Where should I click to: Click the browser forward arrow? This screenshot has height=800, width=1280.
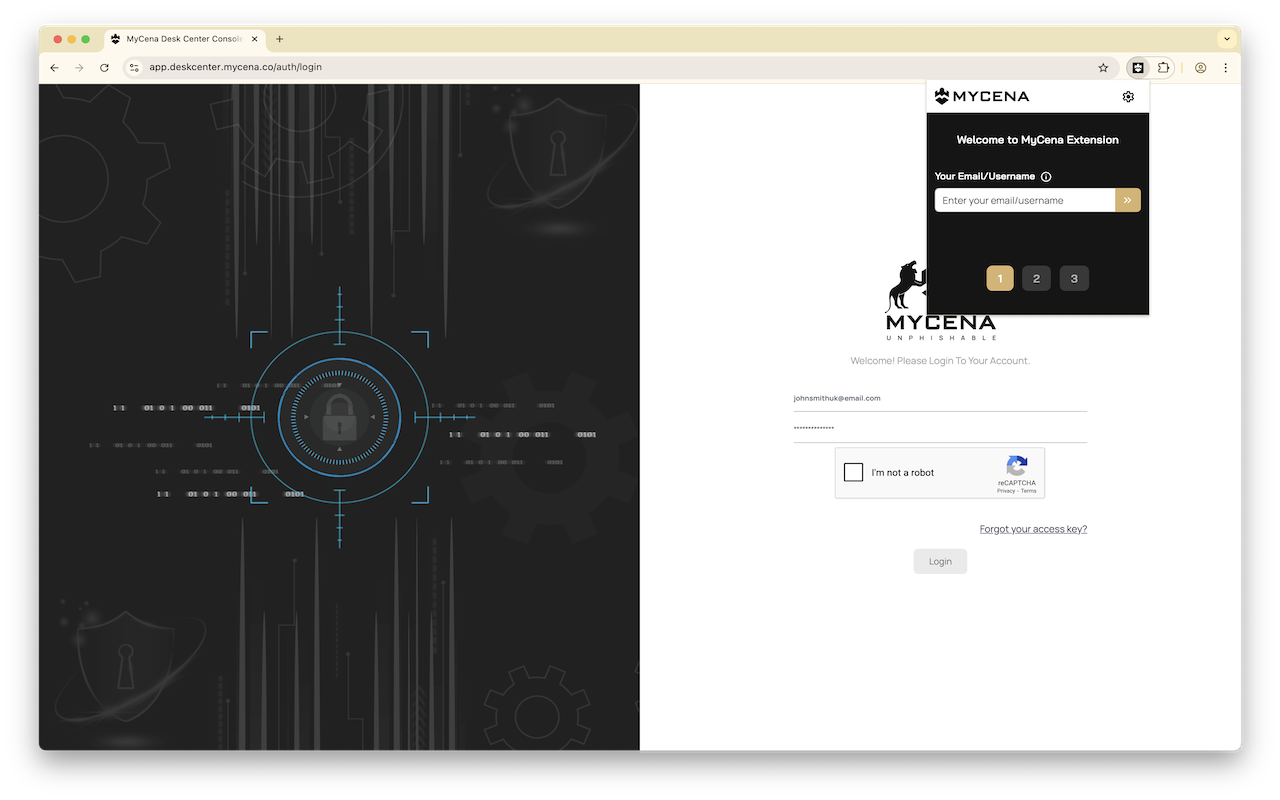coord(80,68)
